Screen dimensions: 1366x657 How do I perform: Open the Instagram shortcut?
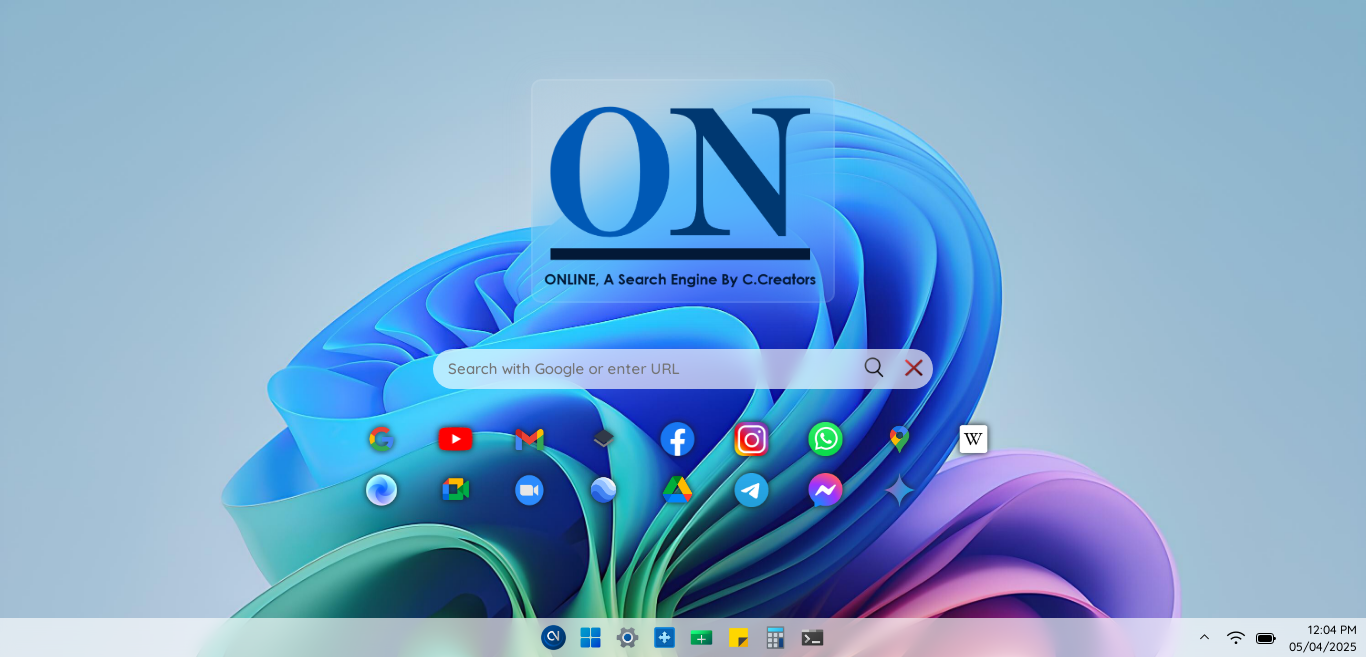(x=751, y=439)
